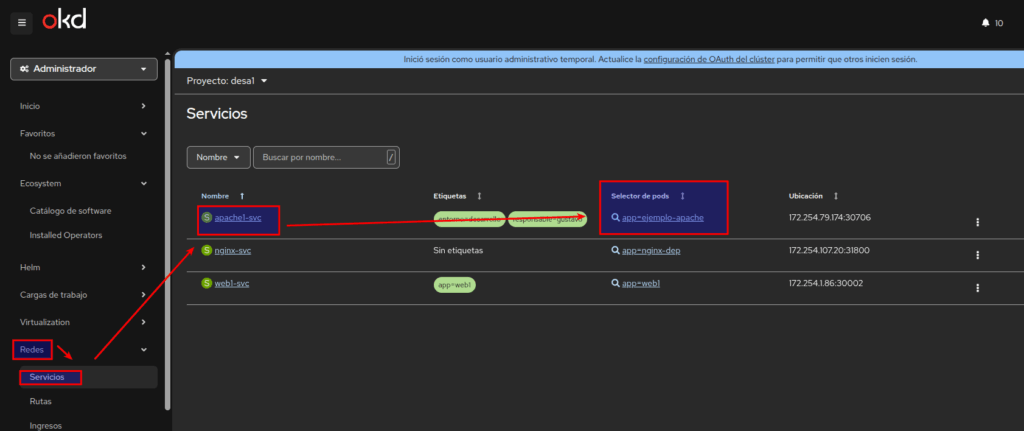The image size is (1024, 431).
Task: Open the Proyecto: desa1 dropdown
Action: click(227, 80)
